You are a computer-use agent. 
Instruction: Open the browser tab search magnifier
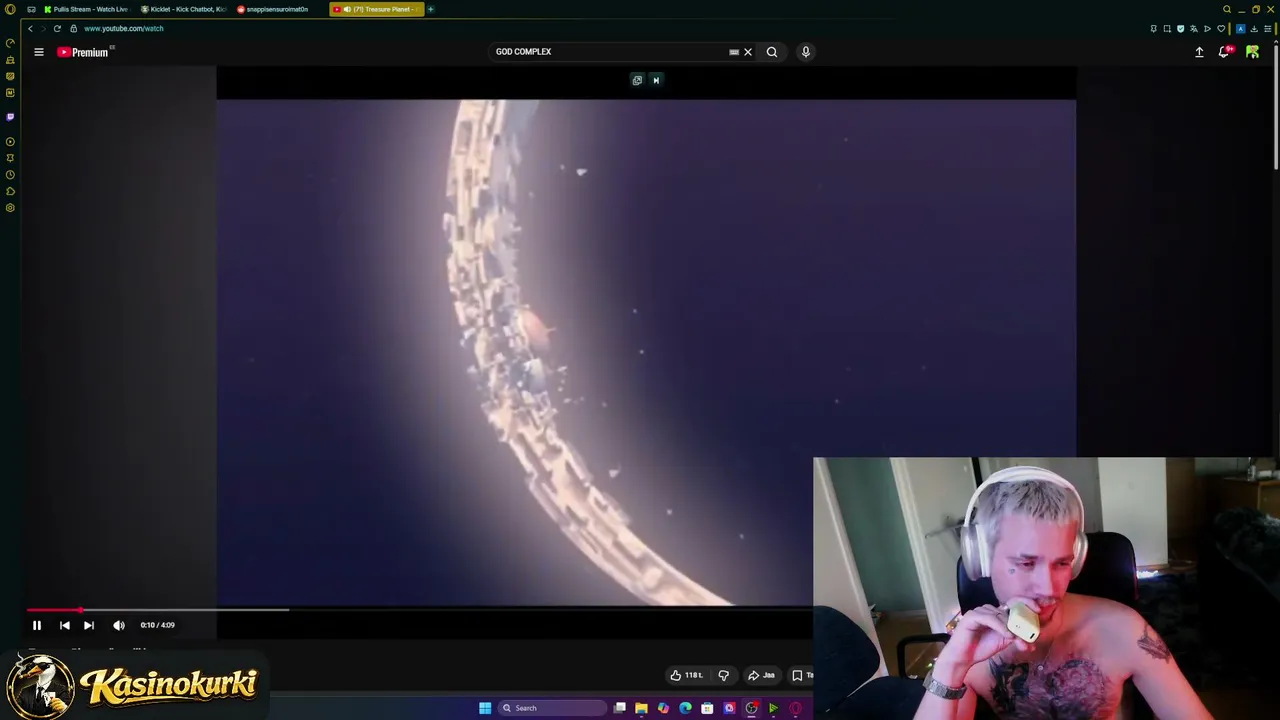point(1227,9)
